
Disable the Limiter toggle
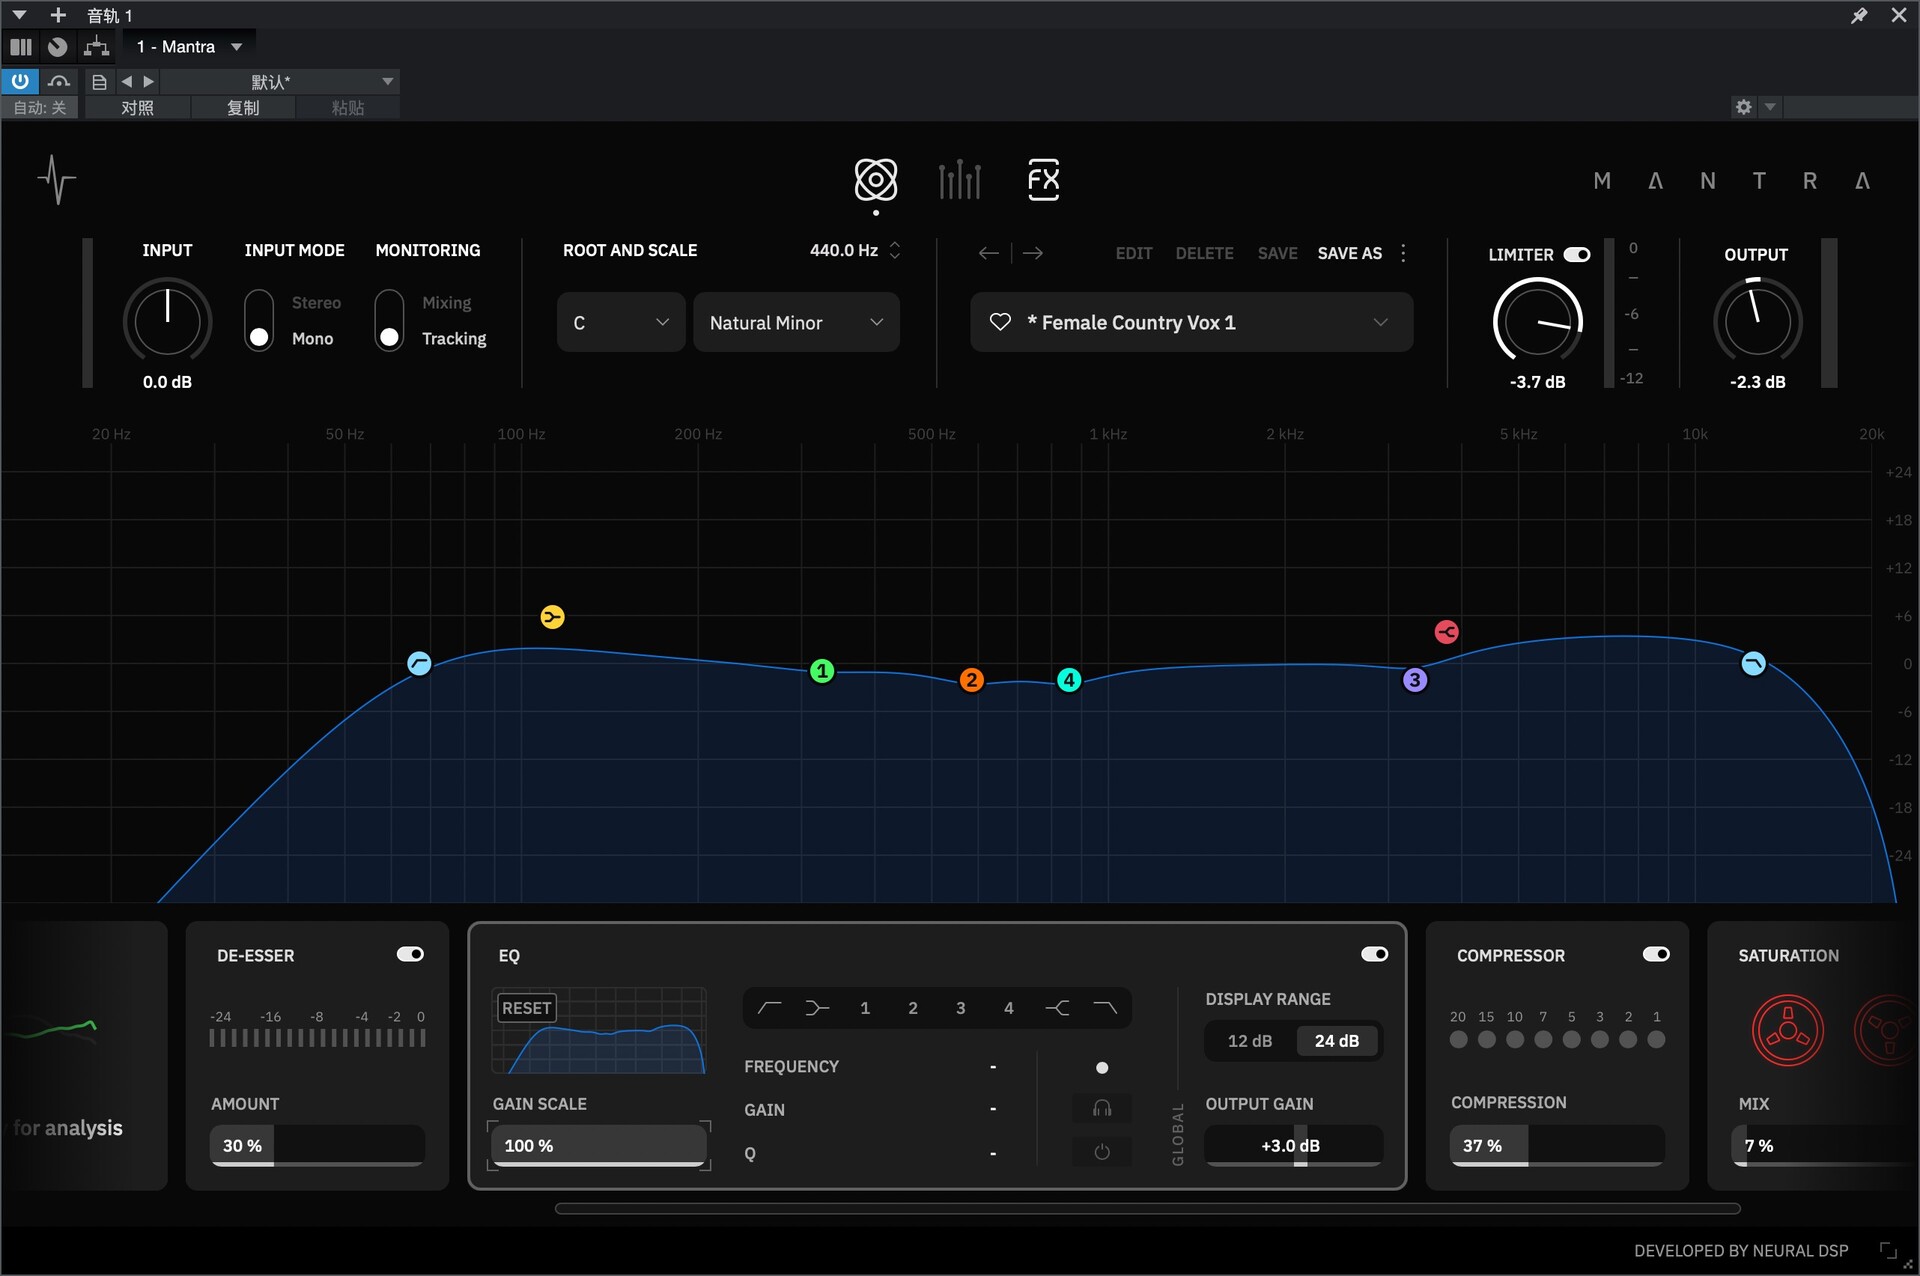[1577, 255]
